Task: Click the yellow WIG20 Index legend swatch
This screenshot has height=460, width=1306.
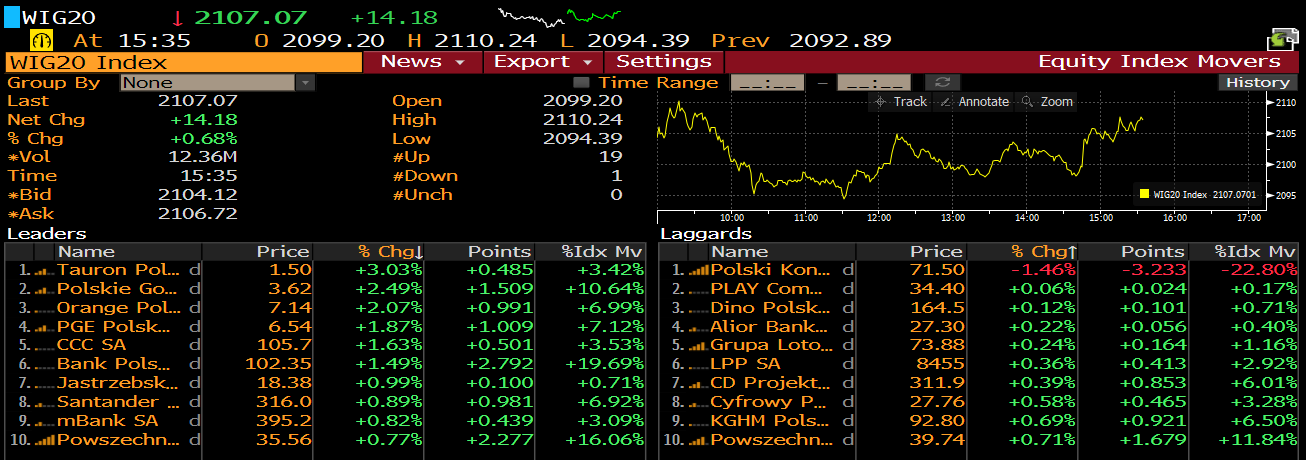Action: point(1144,194)
